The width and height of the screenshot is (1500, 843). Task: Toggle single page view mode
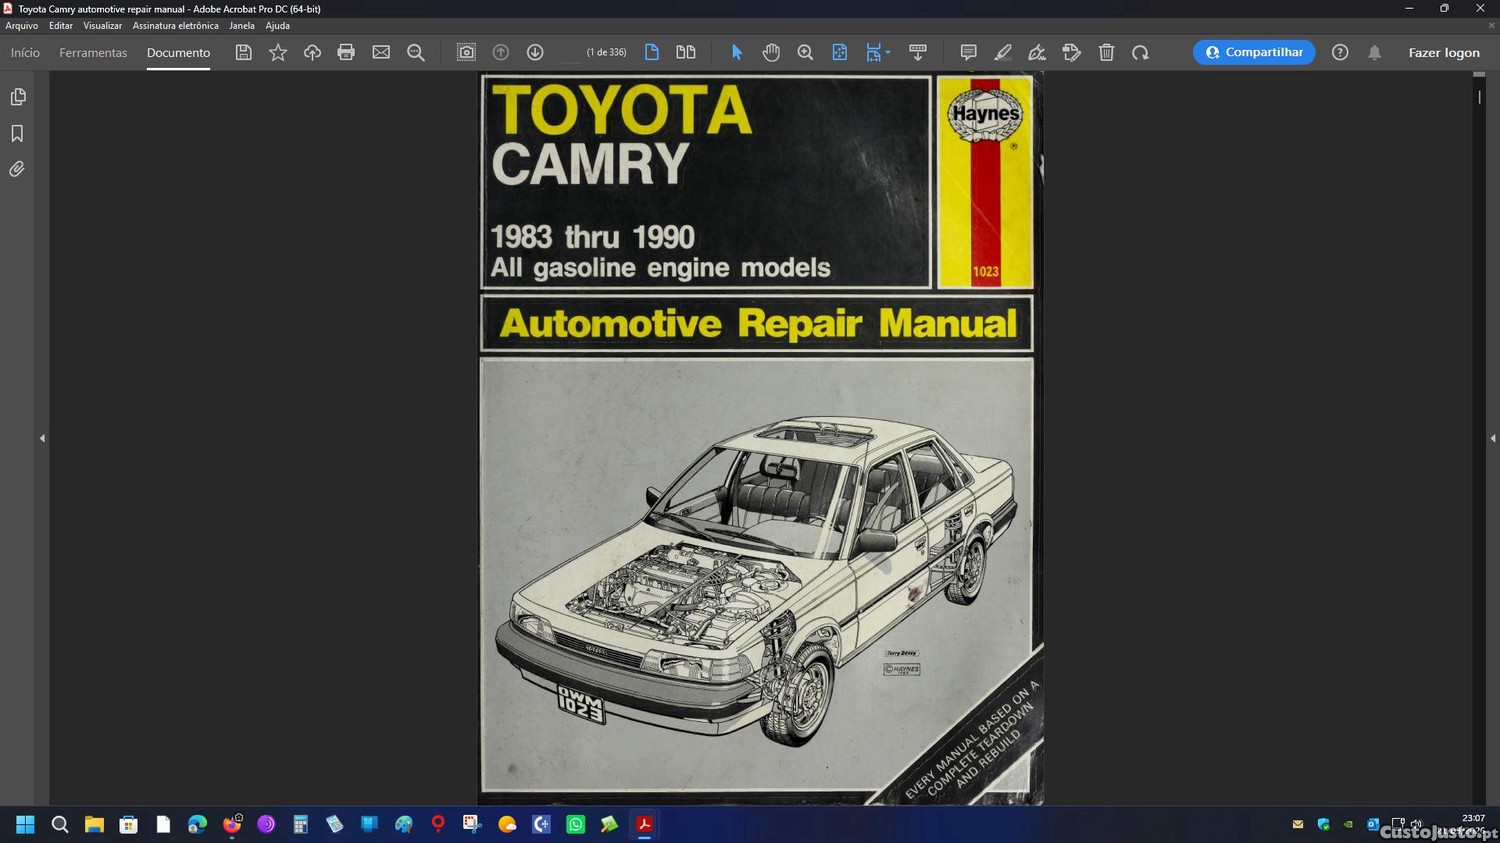point(652,52)
